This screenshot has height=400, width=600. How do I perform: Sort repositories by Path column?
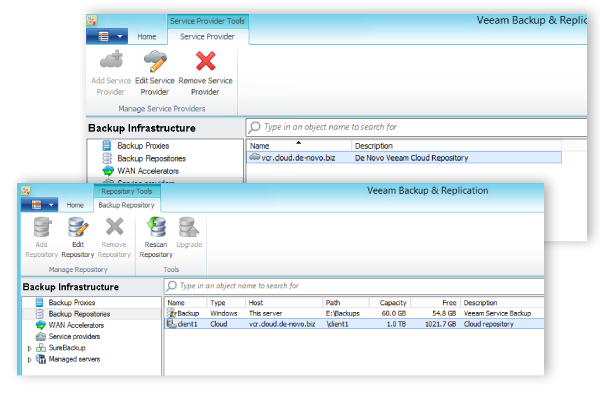click(346, 303)
